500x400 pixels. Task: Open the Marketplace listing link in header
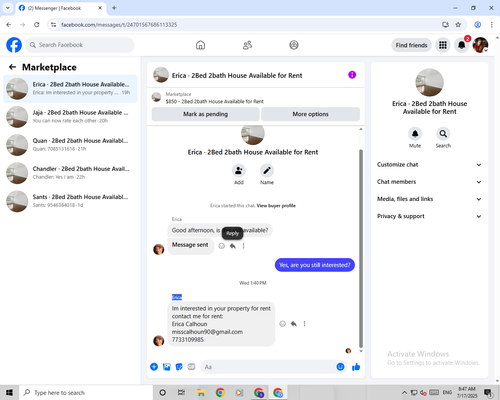click(214, 101)
